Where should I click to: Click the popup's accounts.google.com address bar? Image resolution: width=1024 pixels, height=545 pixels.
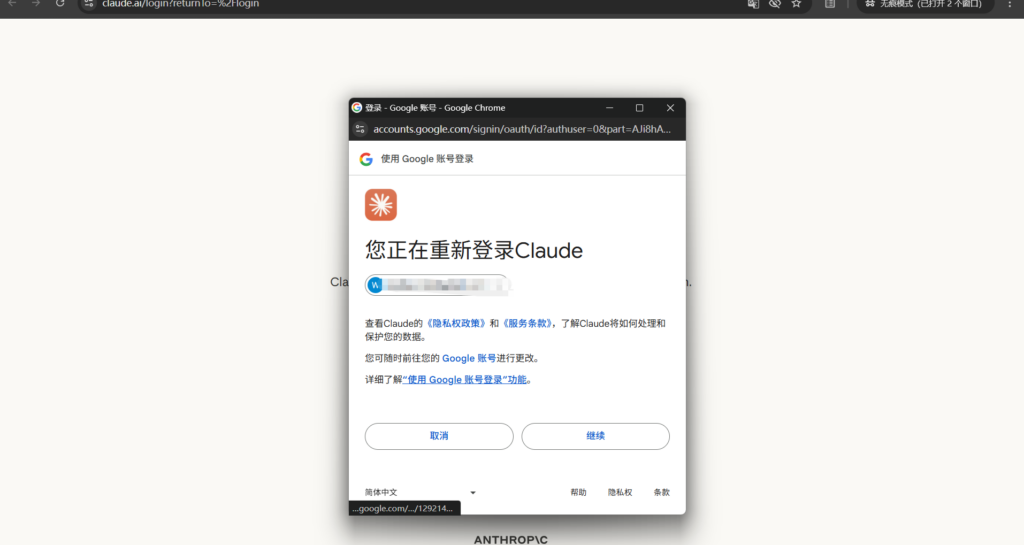522,129
